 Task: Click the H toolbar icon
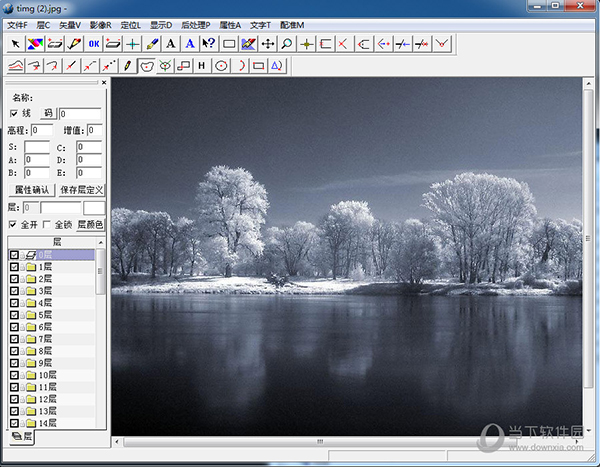(202, 66)
